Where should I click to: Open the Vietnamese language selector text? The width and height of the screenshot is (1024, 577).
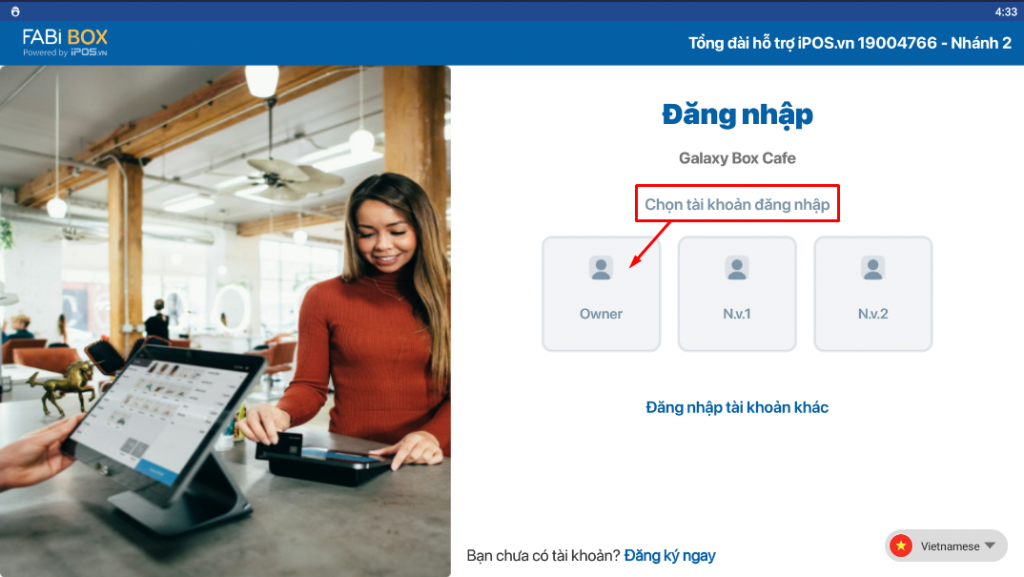949,547
